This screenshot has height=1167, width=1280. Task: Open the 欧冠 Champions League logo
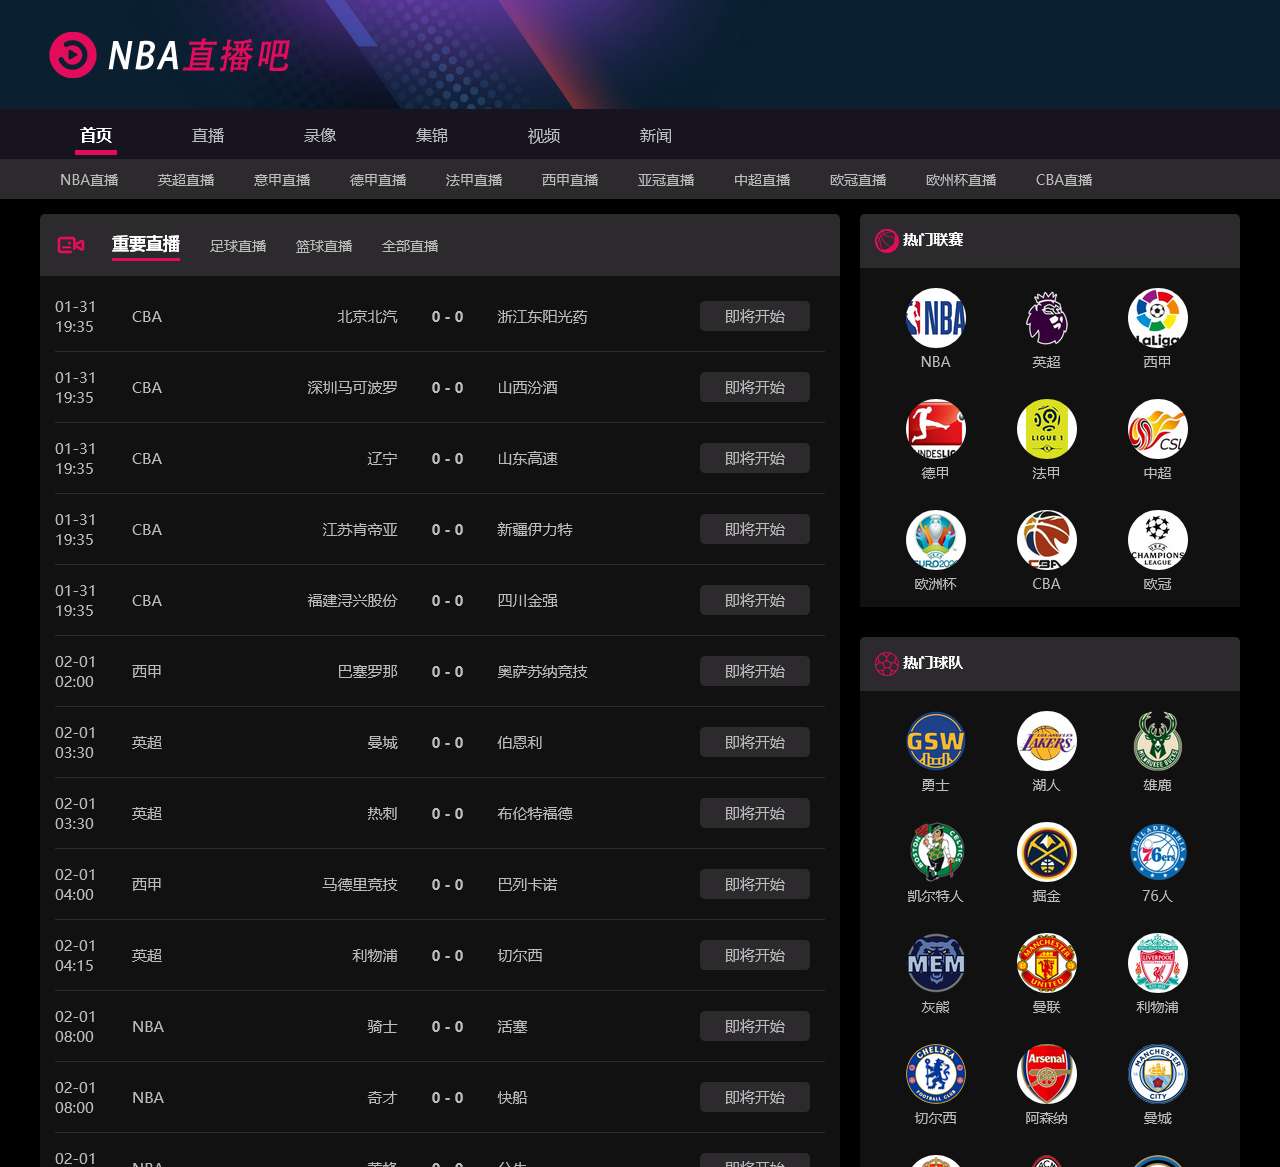(1157, 539)
